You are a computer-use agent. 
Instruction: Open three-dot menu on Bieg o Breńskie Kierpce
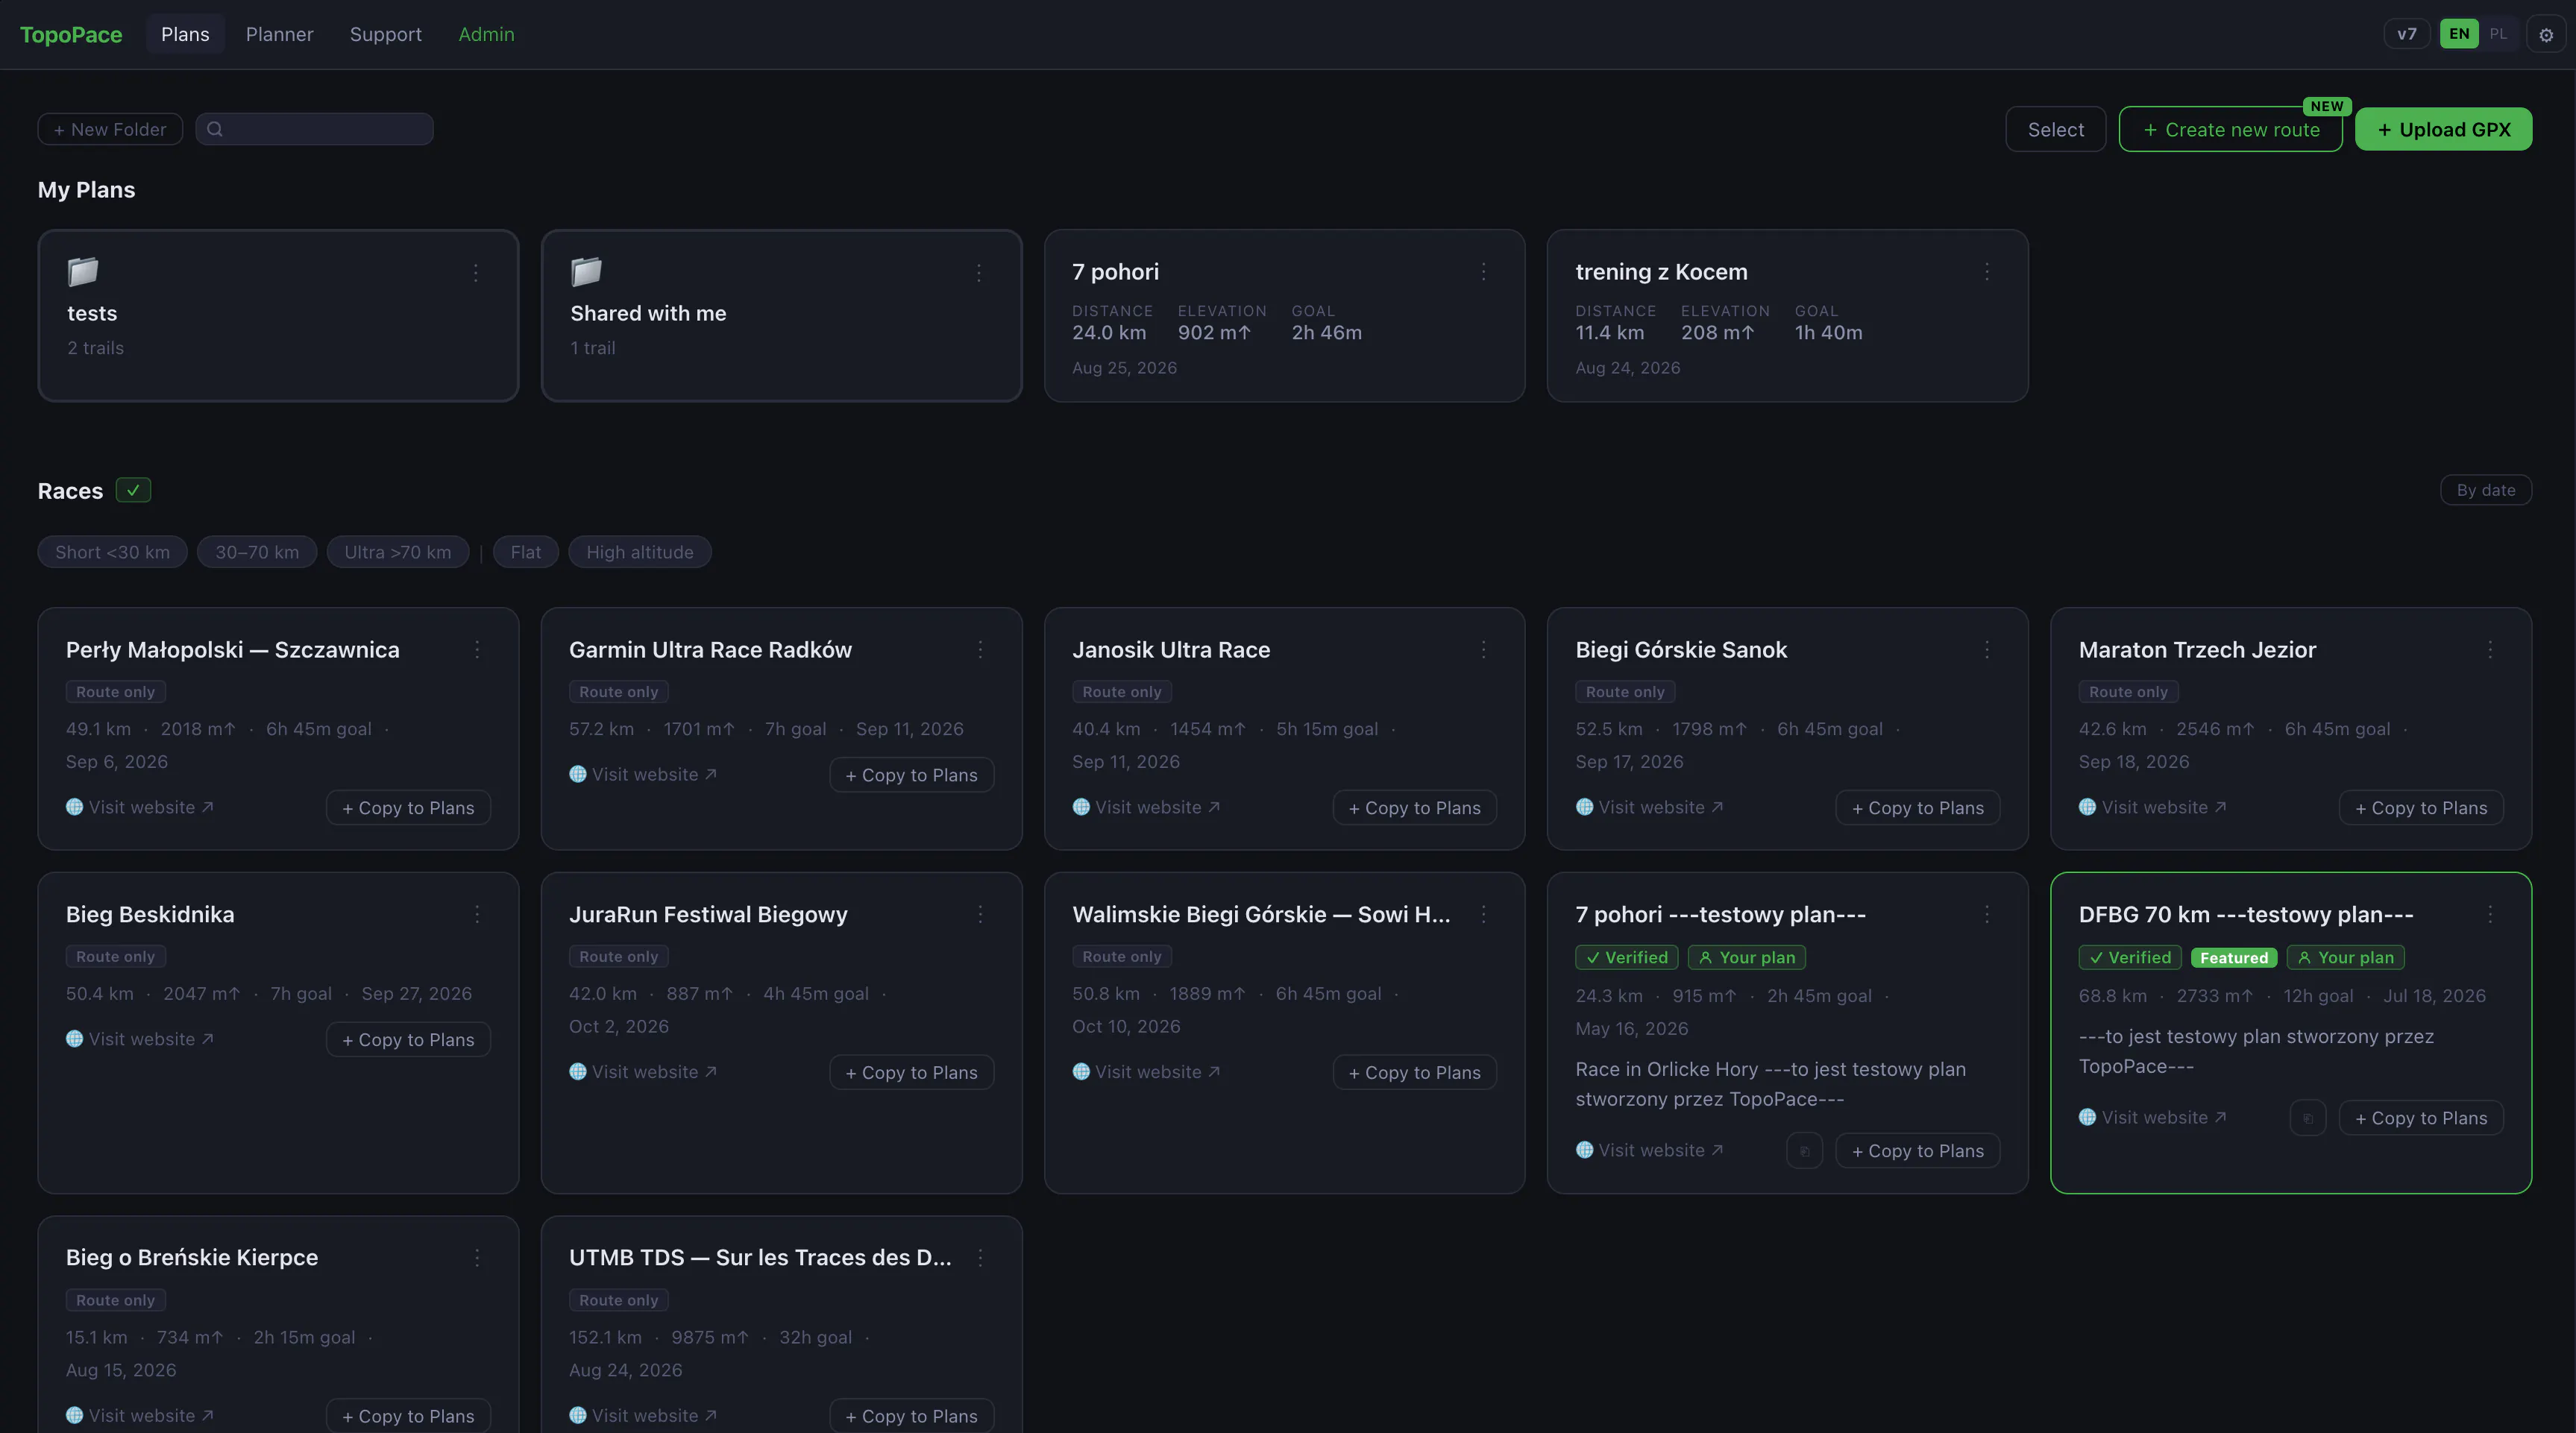[x=477, y=1257]
